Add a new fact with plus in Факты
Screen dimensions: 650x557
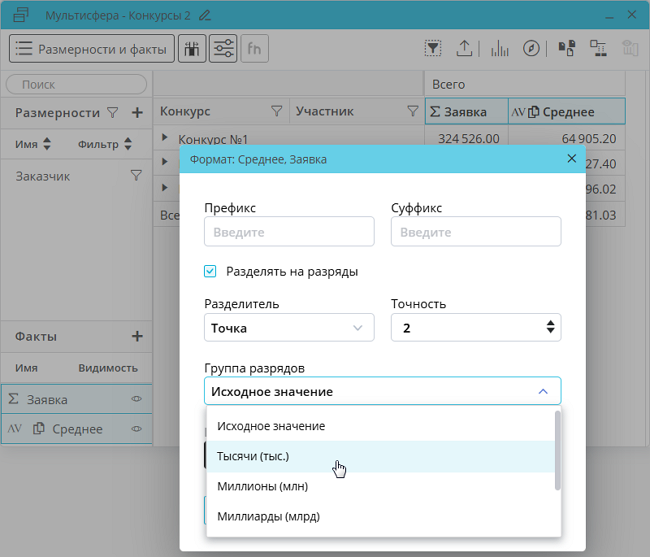click(x=137, y=337)
